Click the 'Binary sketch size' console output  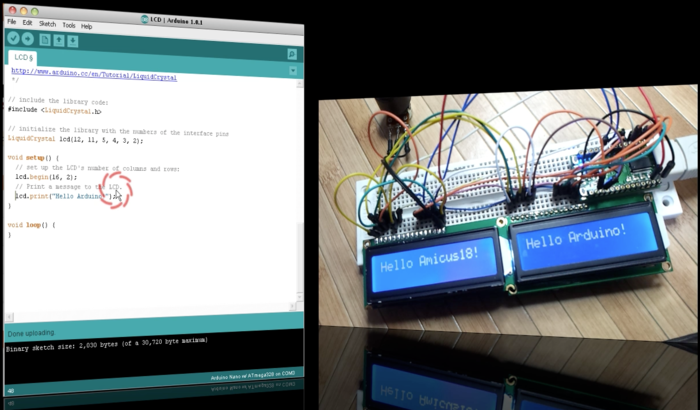[x=107, y=344]
